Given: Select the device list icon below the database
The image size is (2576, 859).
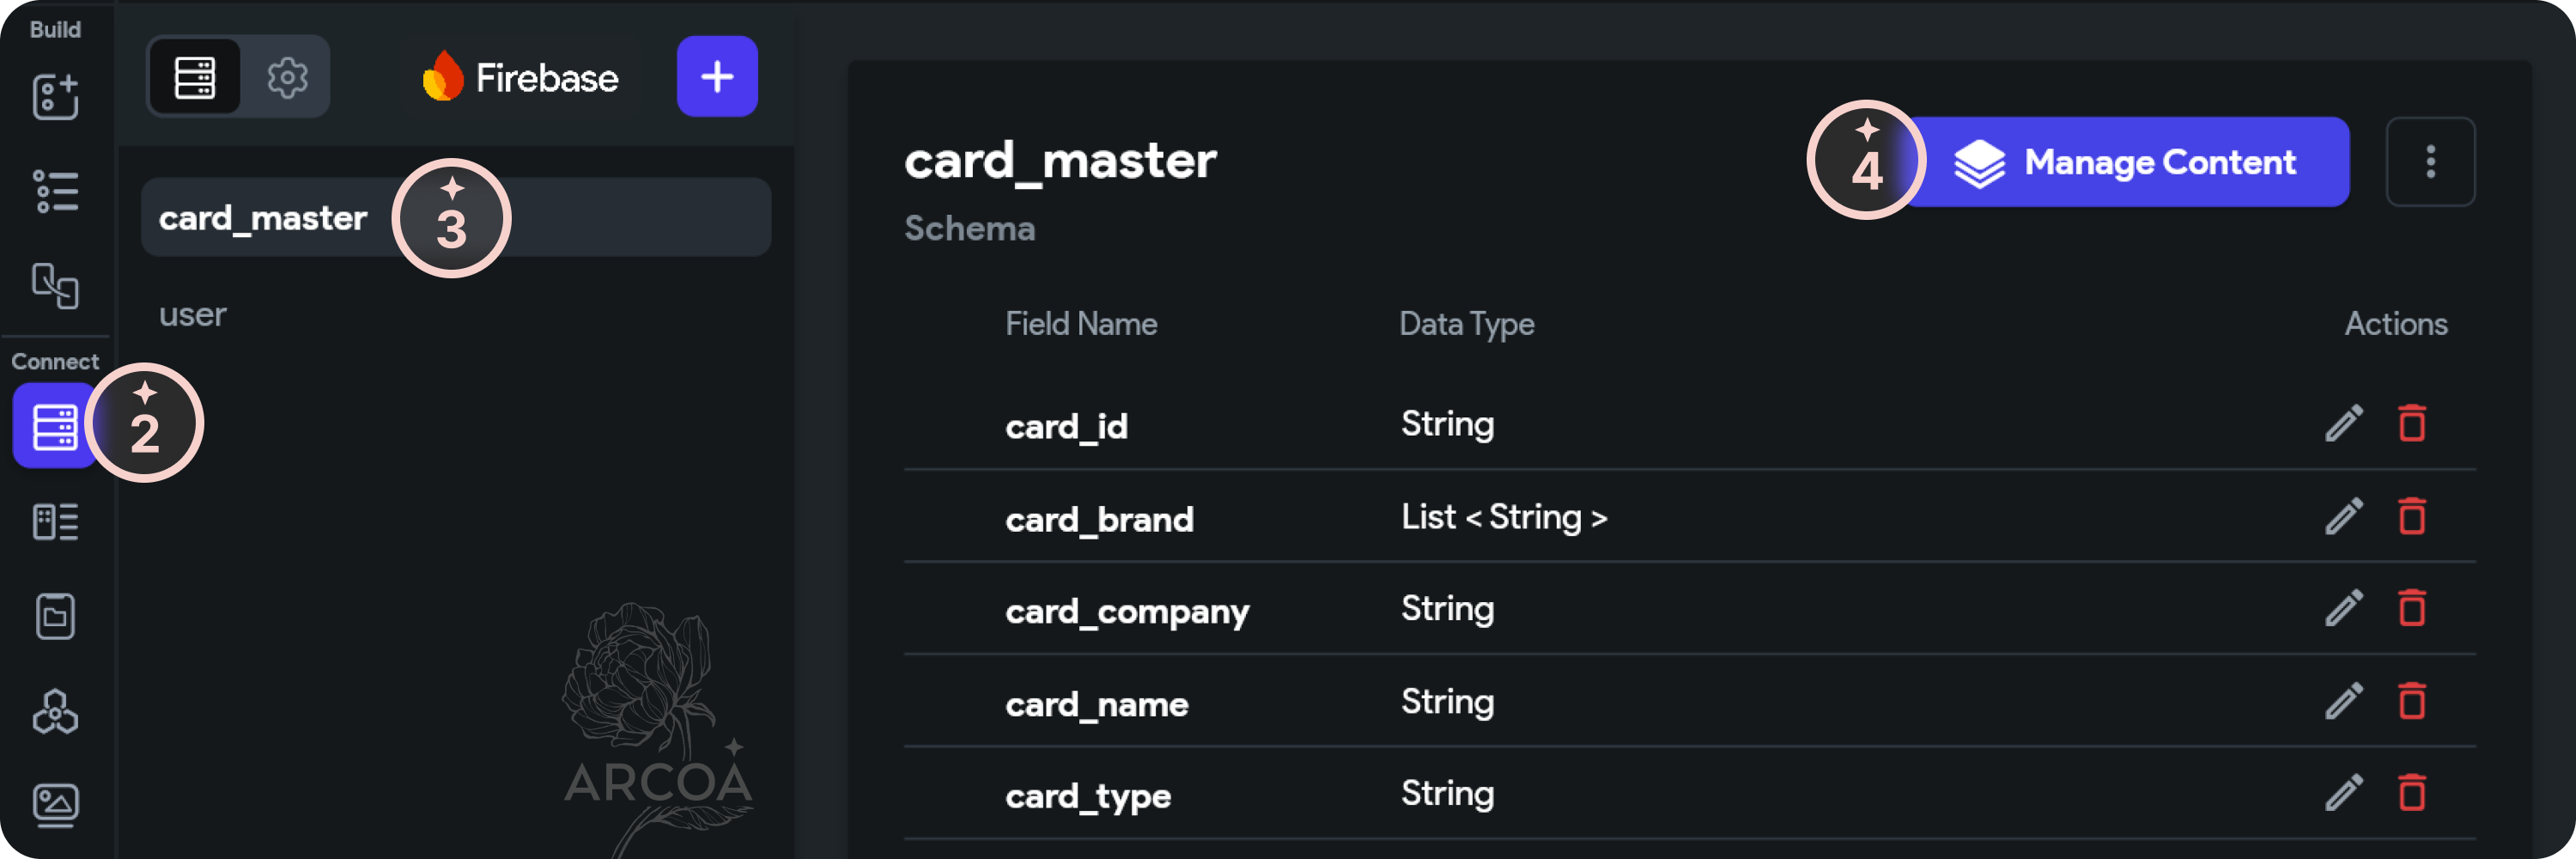Looking at the screenshot, I should (55, 521).
